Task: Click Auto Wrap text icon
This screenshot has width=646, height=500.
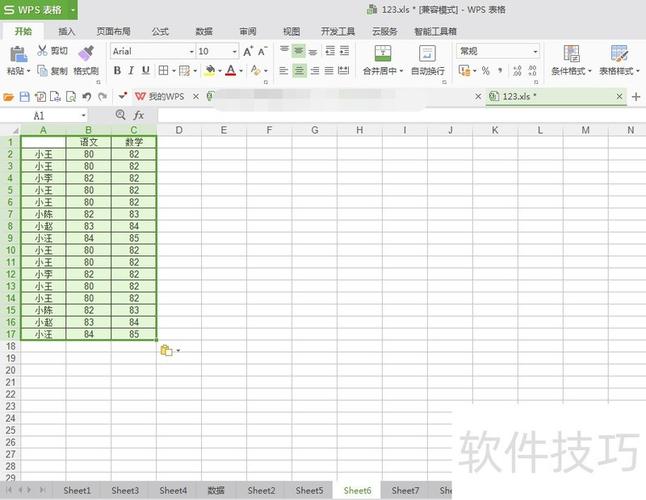Action: (x=427, y=54)
